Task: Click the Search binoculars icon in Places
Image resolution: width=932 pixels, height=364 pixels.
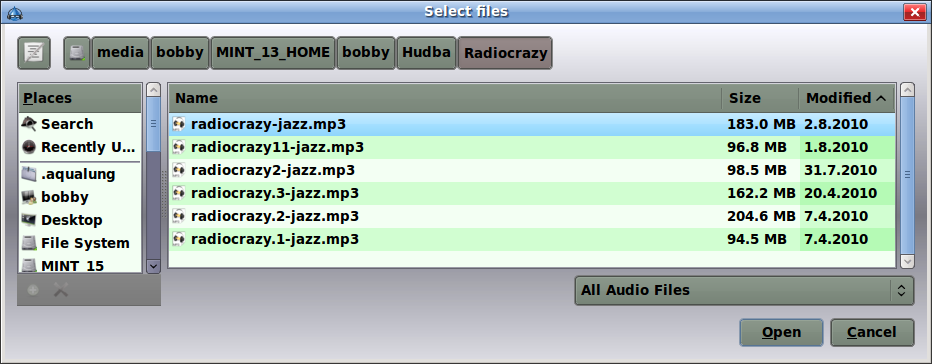Action: (29, 124)
